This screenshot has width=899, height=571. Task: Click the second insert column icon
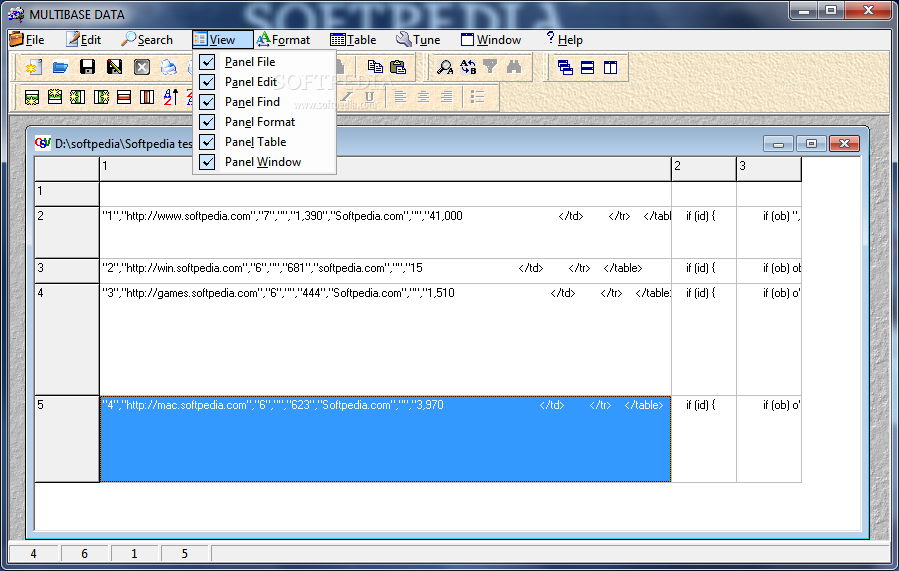(x=101, y=97)
